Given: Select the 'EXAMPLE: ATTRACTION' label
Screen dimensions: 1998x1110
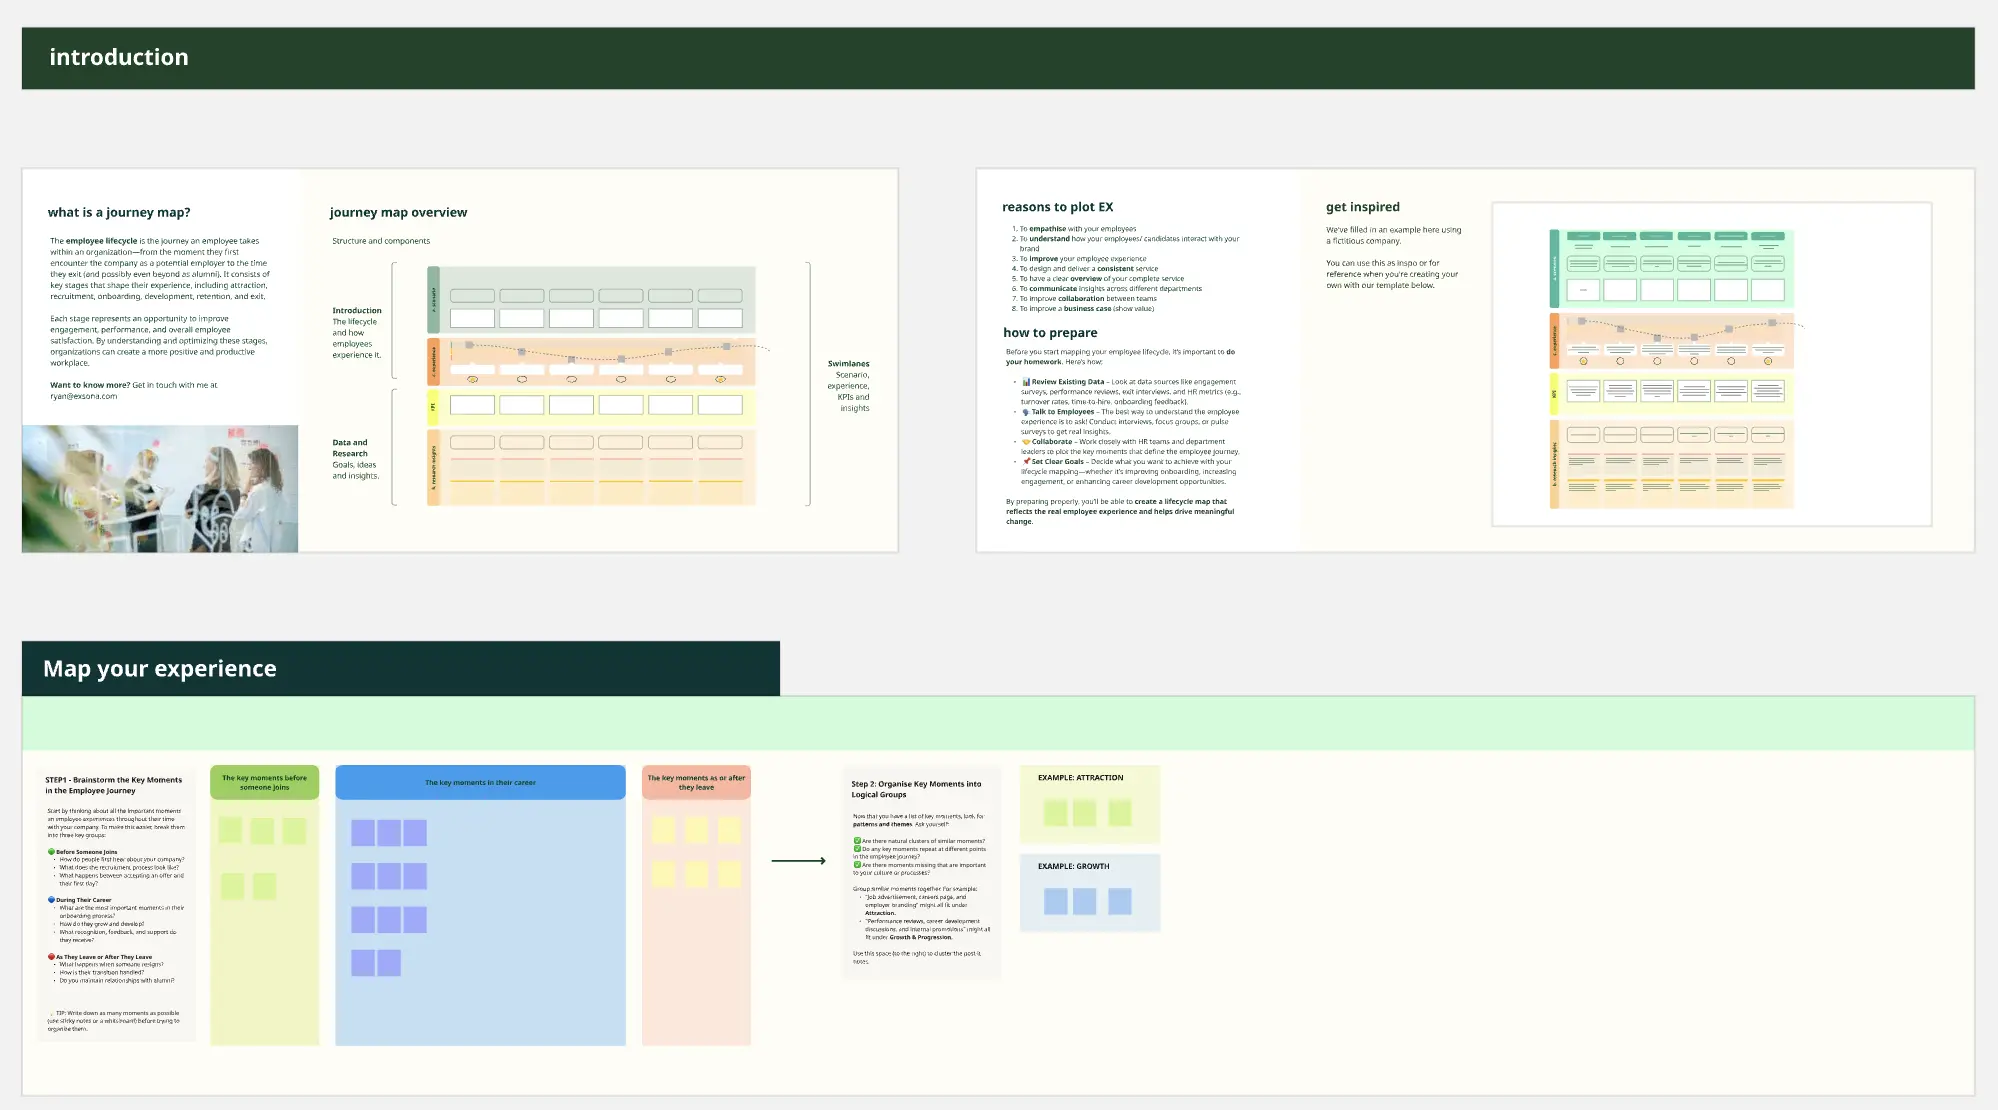Looking at the screenshot, I should tap(1080, 778).
